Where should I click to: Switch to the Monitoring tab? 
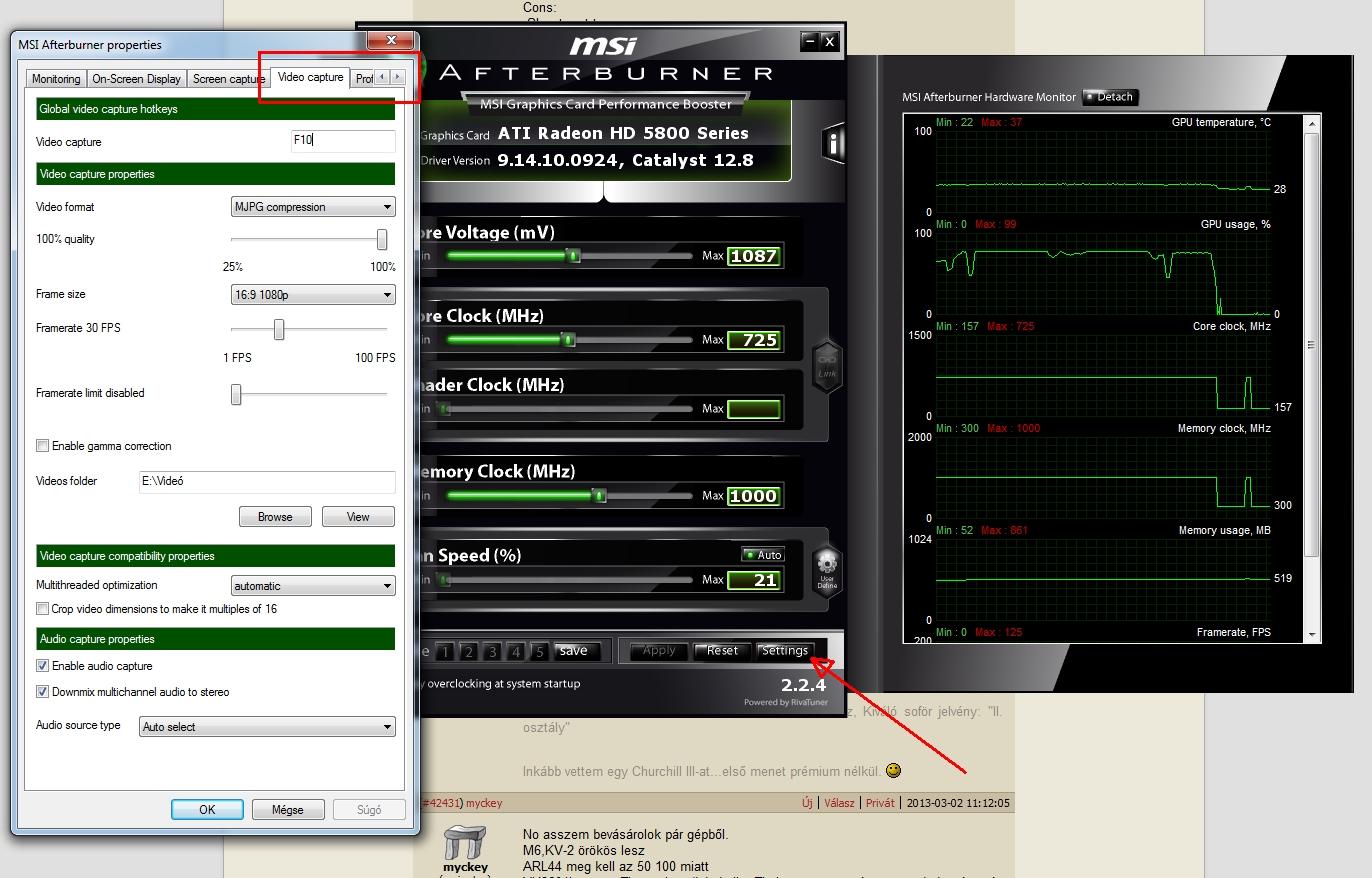56,79
